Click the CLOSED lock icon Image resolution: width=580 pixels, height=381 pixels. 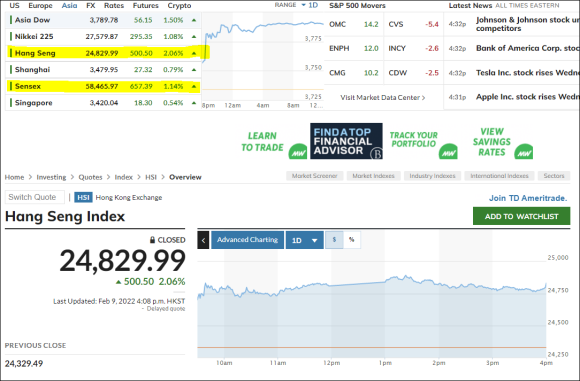coord(152,240)
